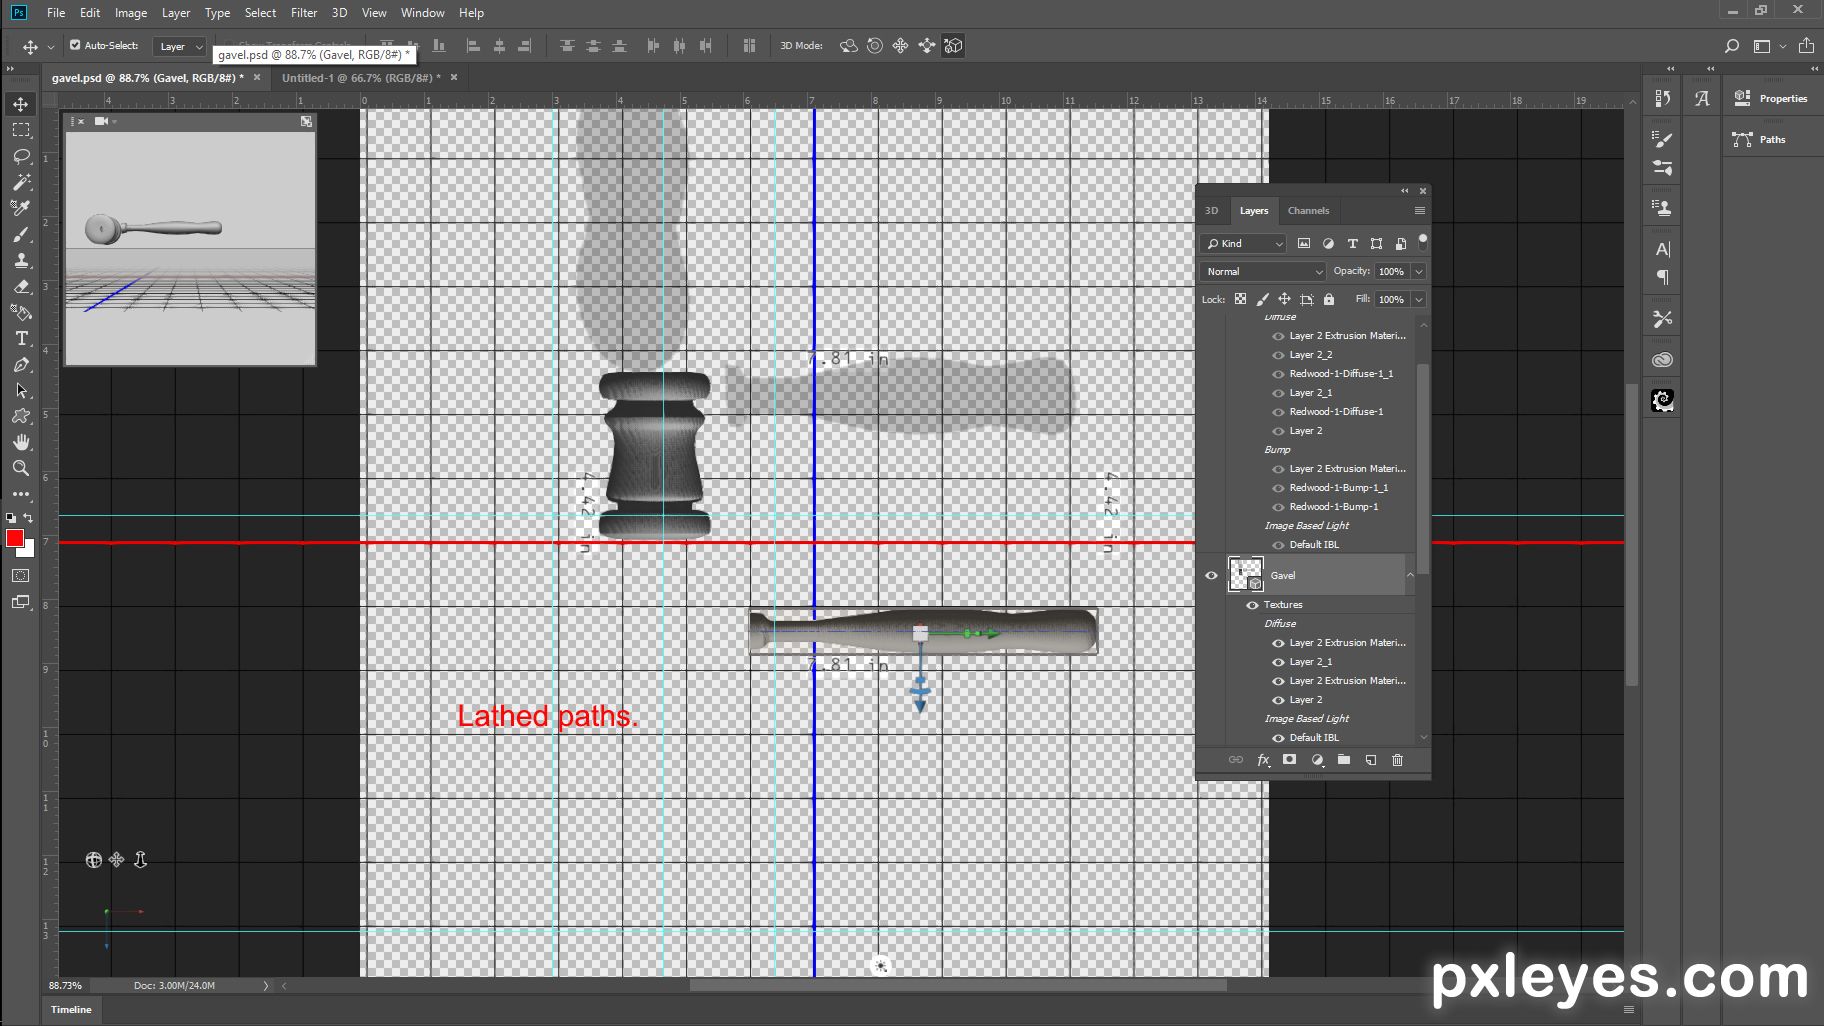The height and width of the screenshot is (1026, 1824).
Task: Switch to the Untitled-1 document tab
Action: point(361,78)
